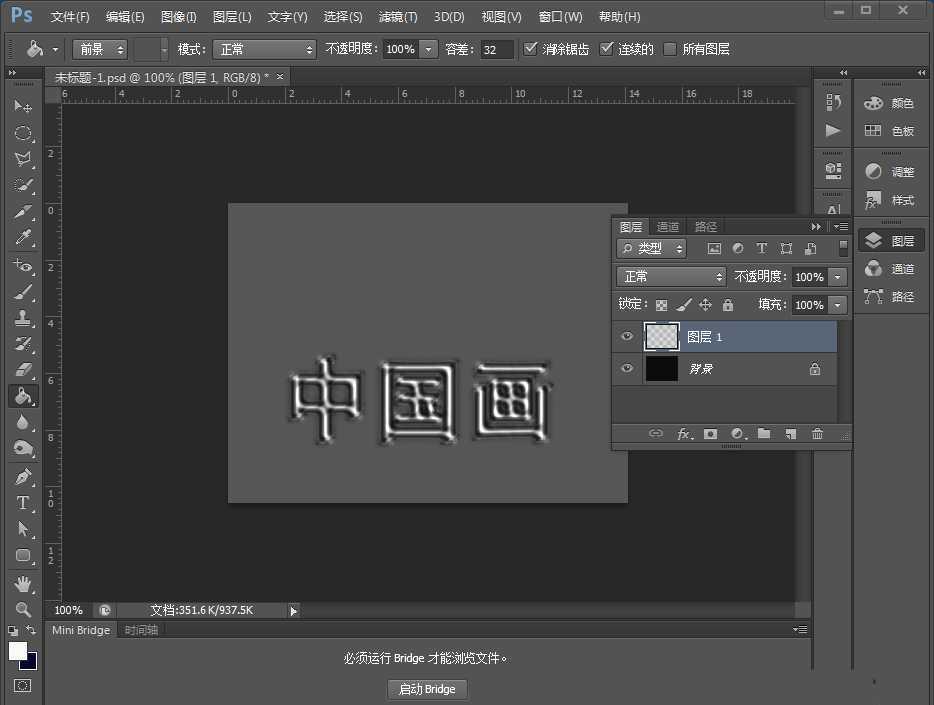
Task: Pick the Eraser tool
Action: click(x=24, y=368)
